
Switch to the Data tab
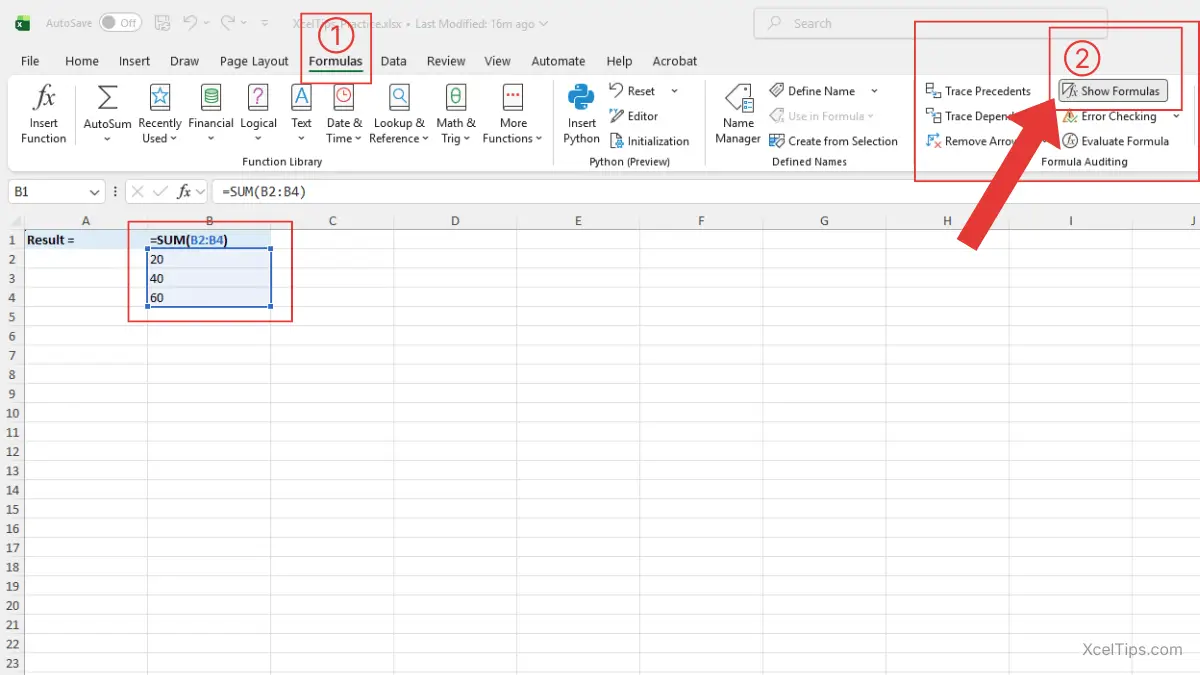point(393,61)
